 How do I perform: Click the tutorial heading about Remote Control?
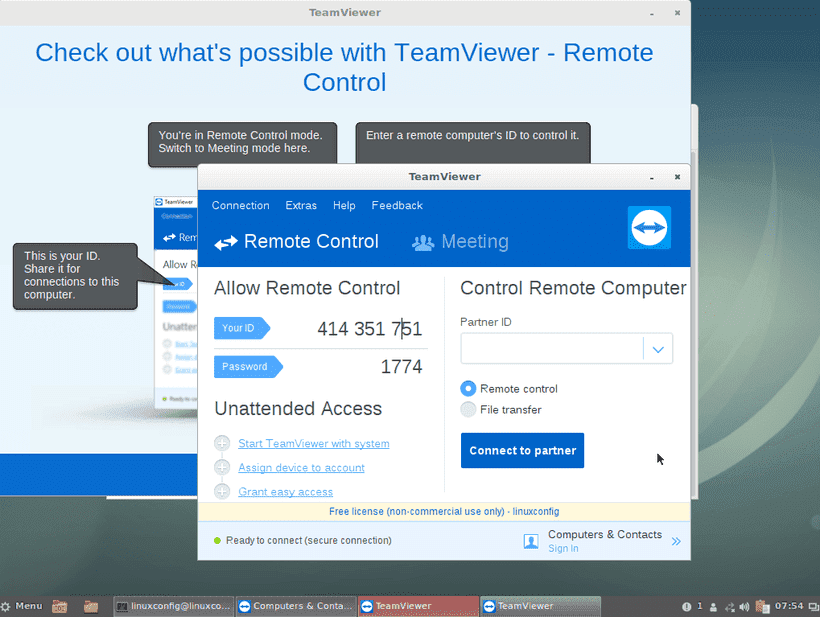(x=344, y=67)
